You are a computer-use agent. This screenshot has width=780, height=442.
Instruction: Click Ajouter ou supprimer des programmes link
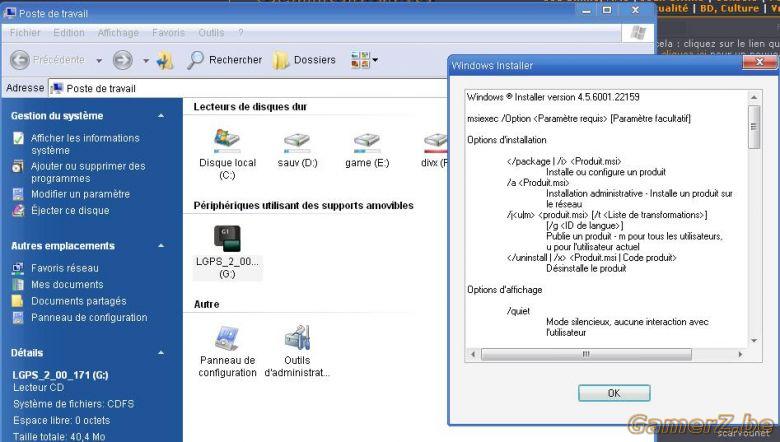click(x=88, y=172)
